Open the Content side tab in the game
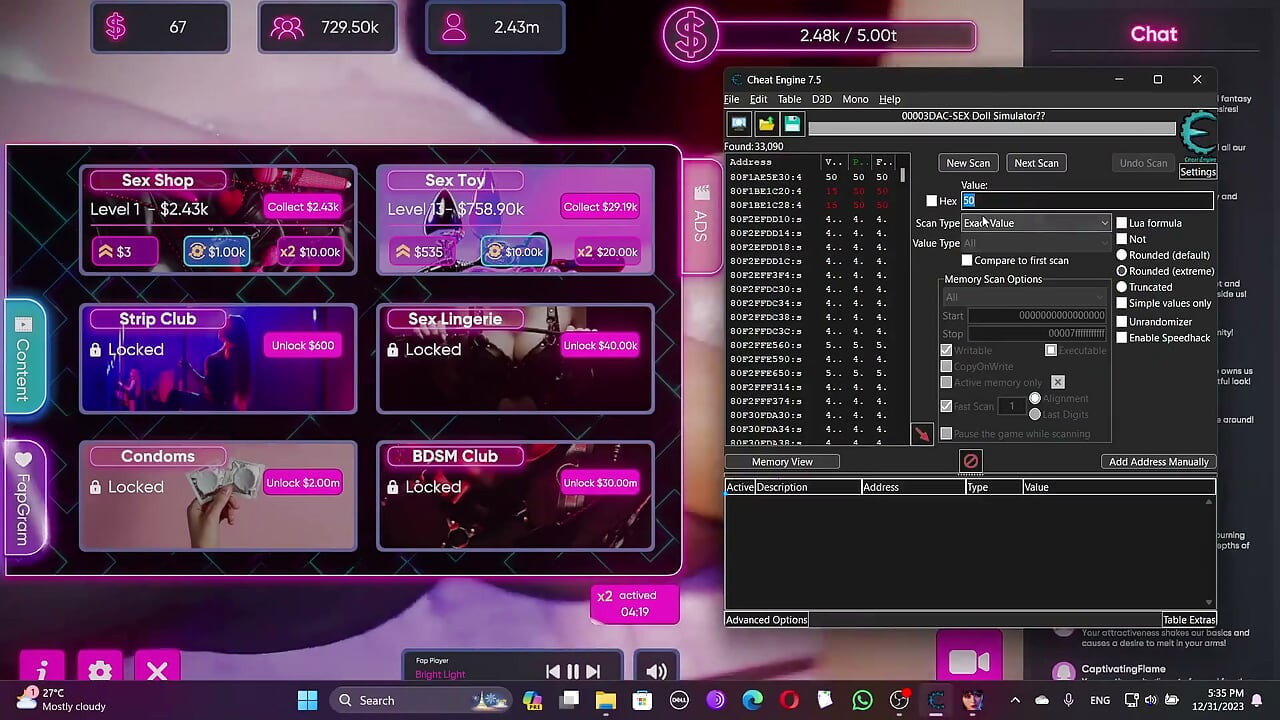 click(x=24, y=355)
